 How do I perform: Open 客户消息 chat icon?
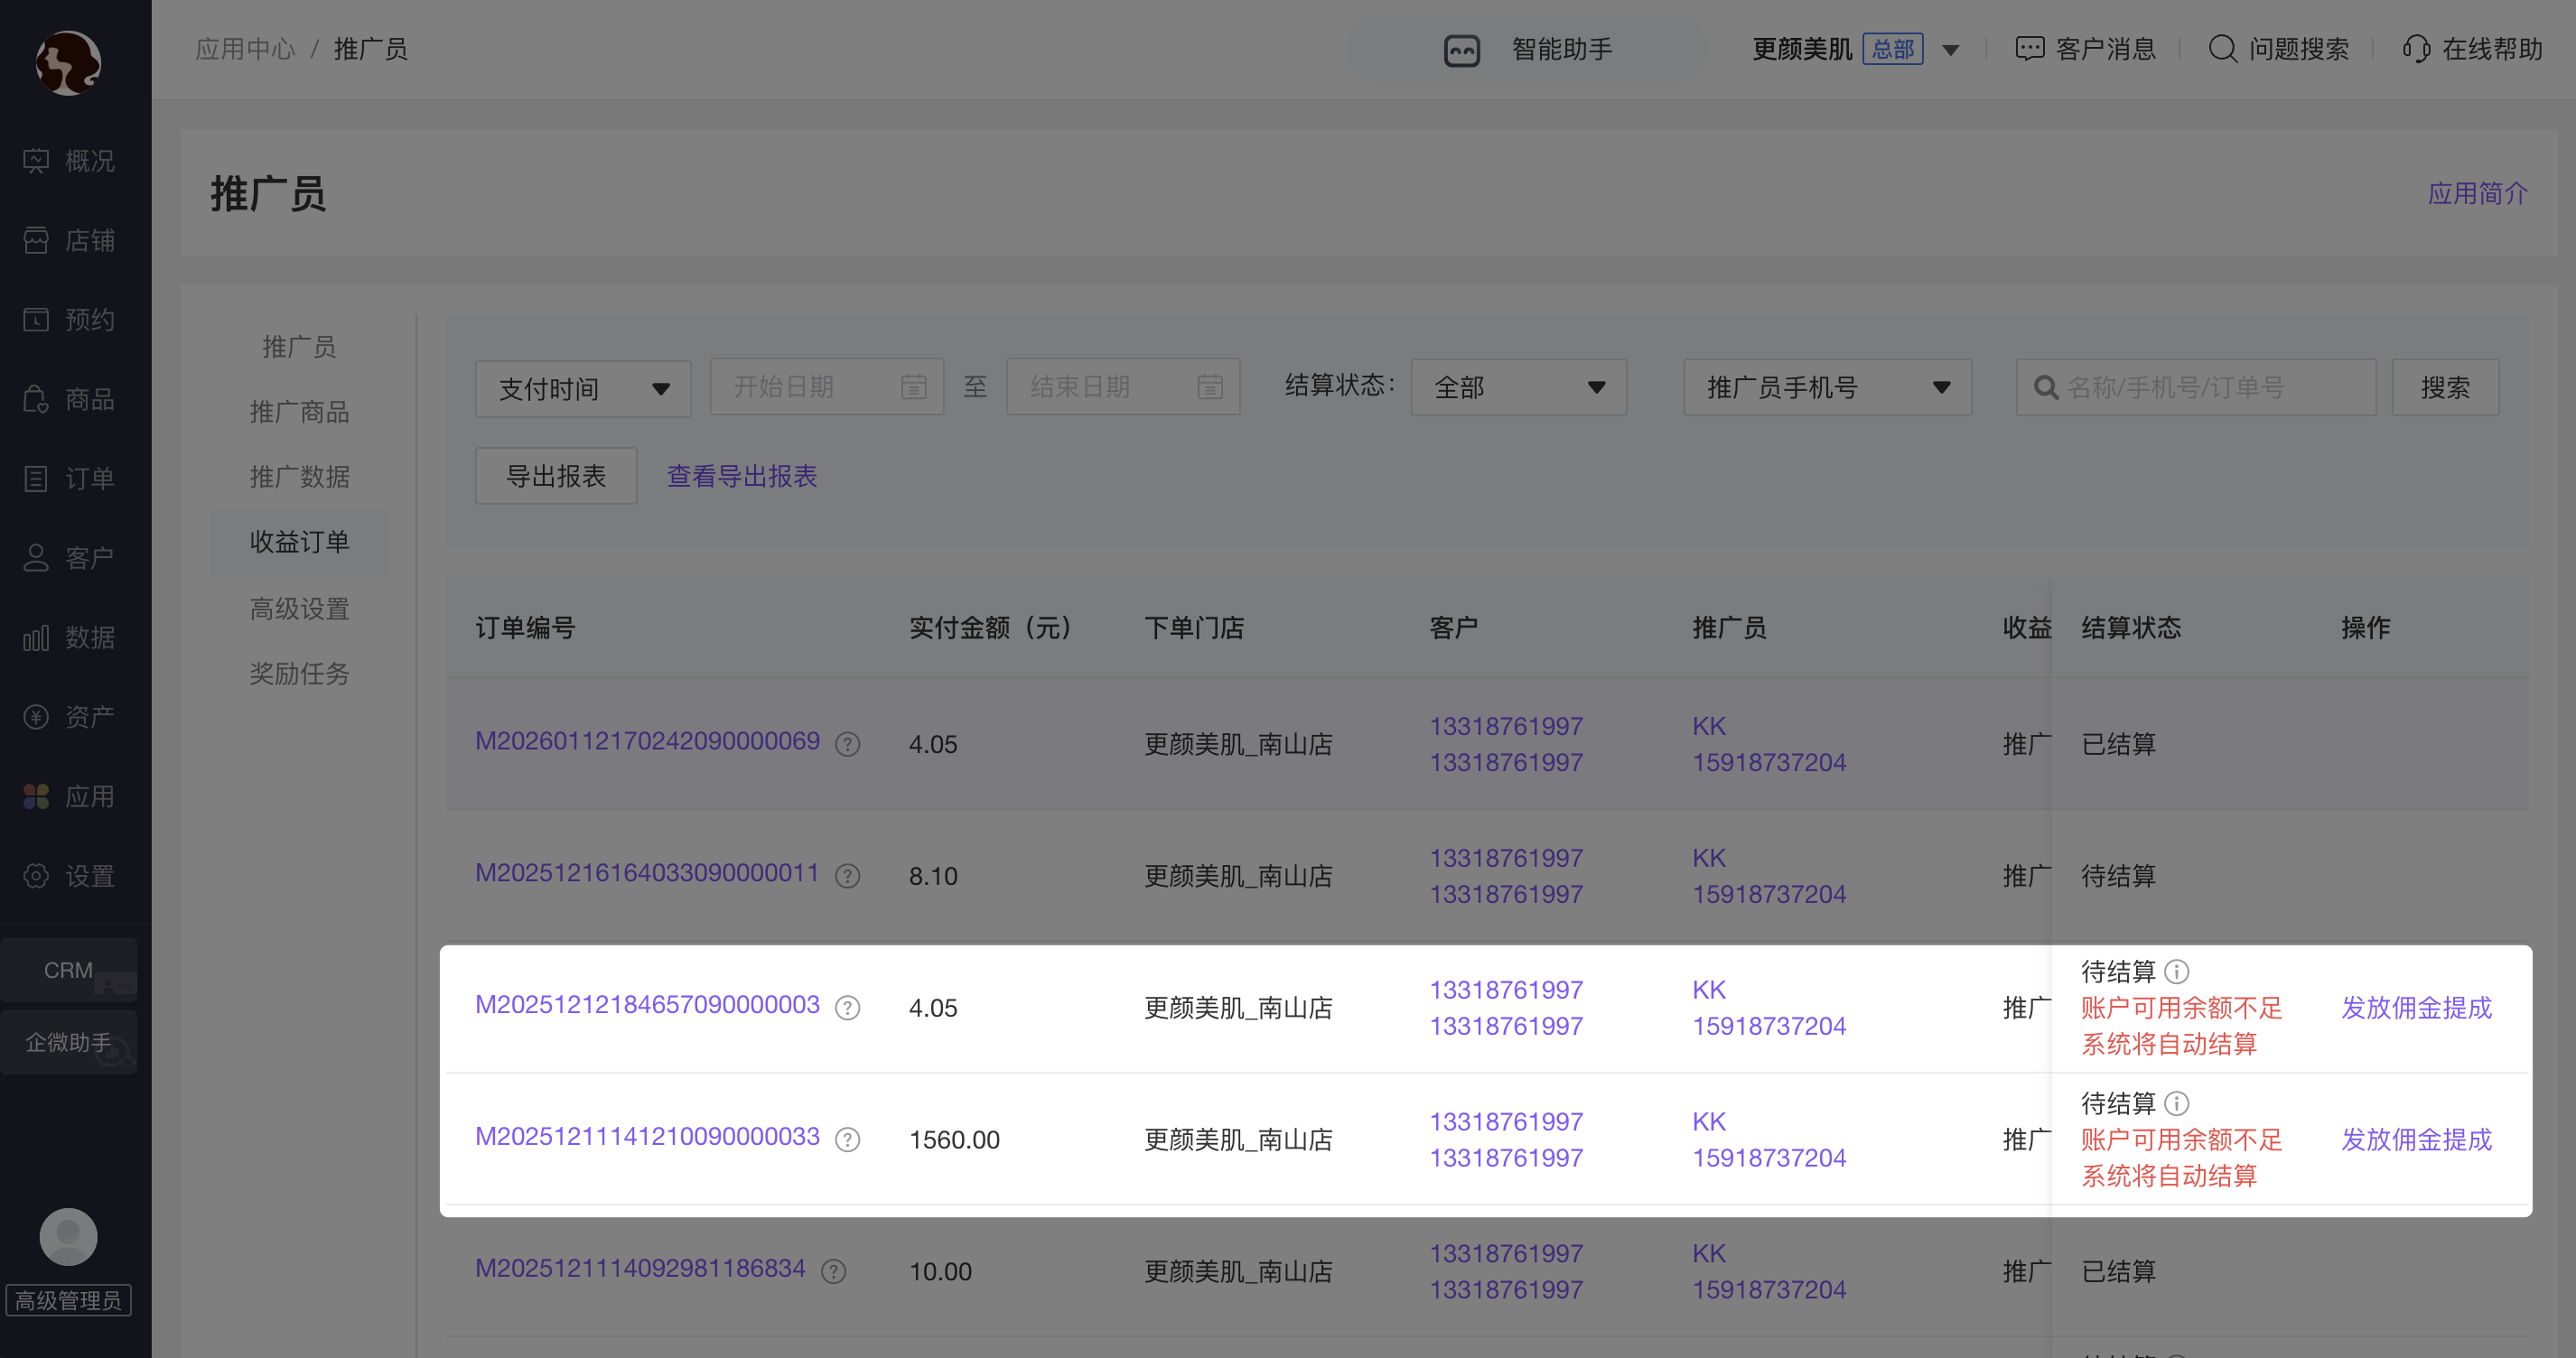tap(2029, 49)
